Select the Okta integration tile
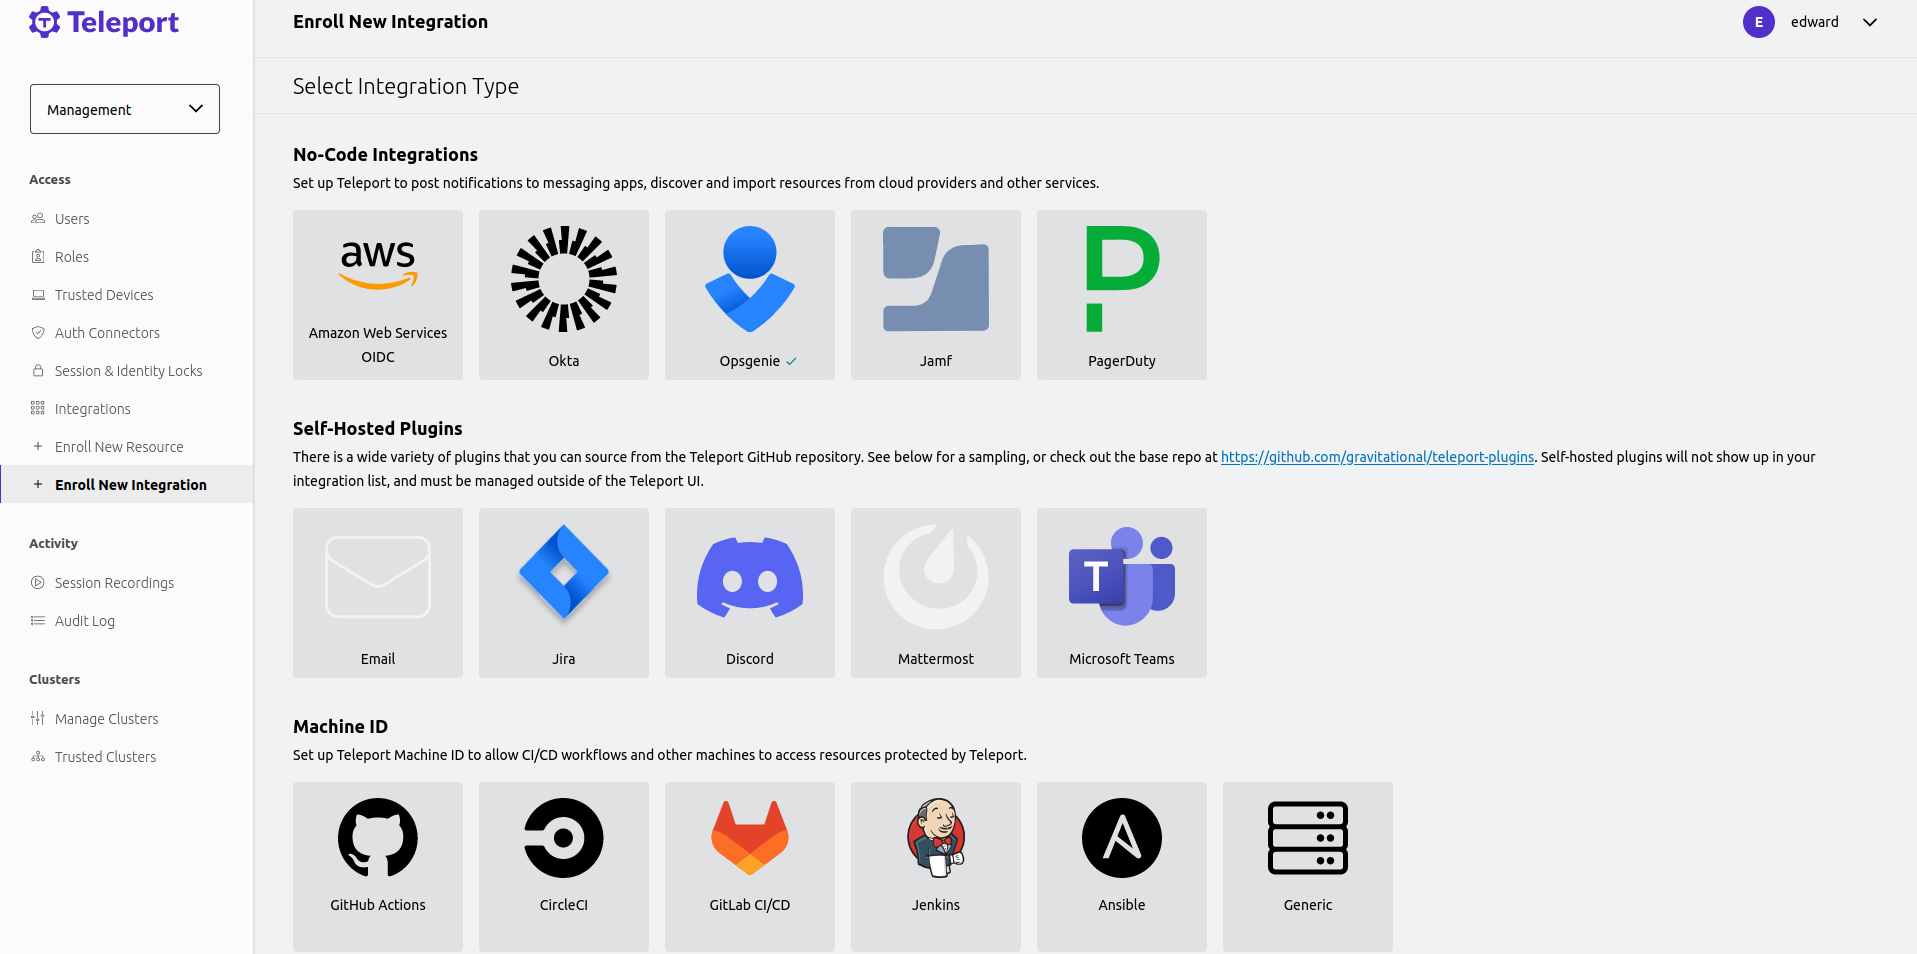The width and height of the screenshot is (1917, 954). [x=563, y=294]
